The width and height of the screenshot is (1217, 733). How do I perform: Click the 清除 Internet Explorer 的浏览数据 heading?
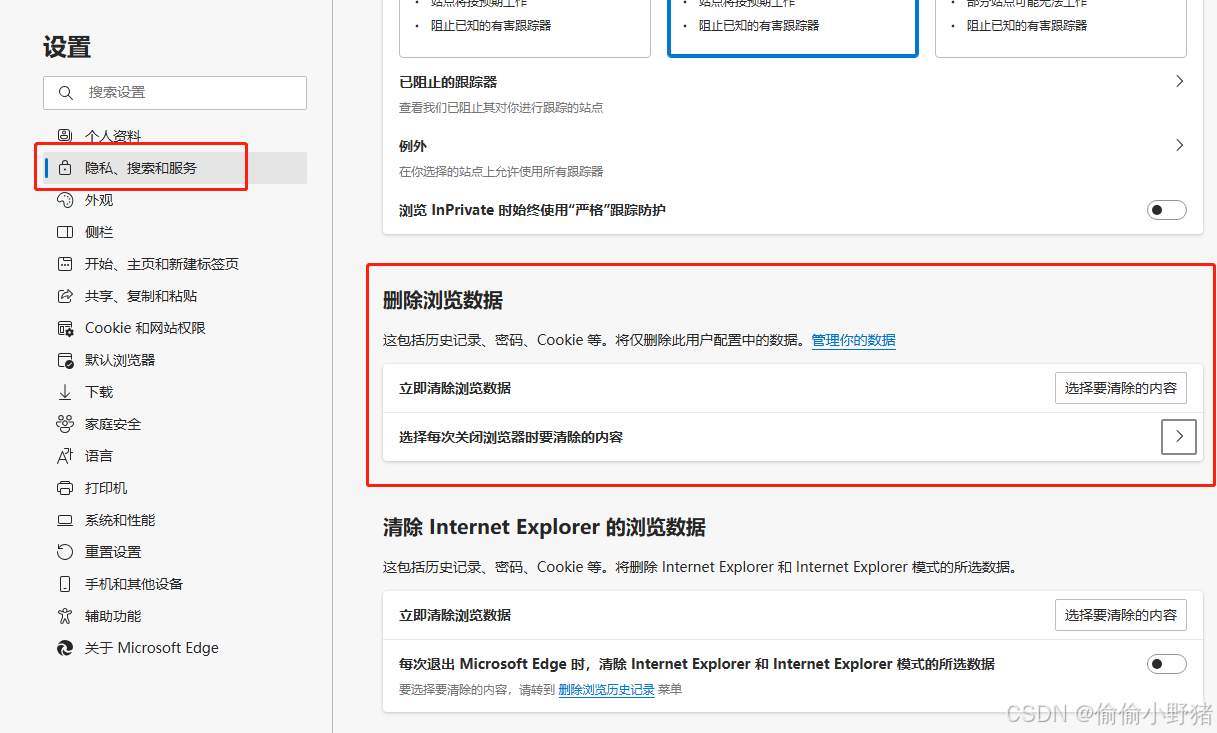[x=544, y=527]
